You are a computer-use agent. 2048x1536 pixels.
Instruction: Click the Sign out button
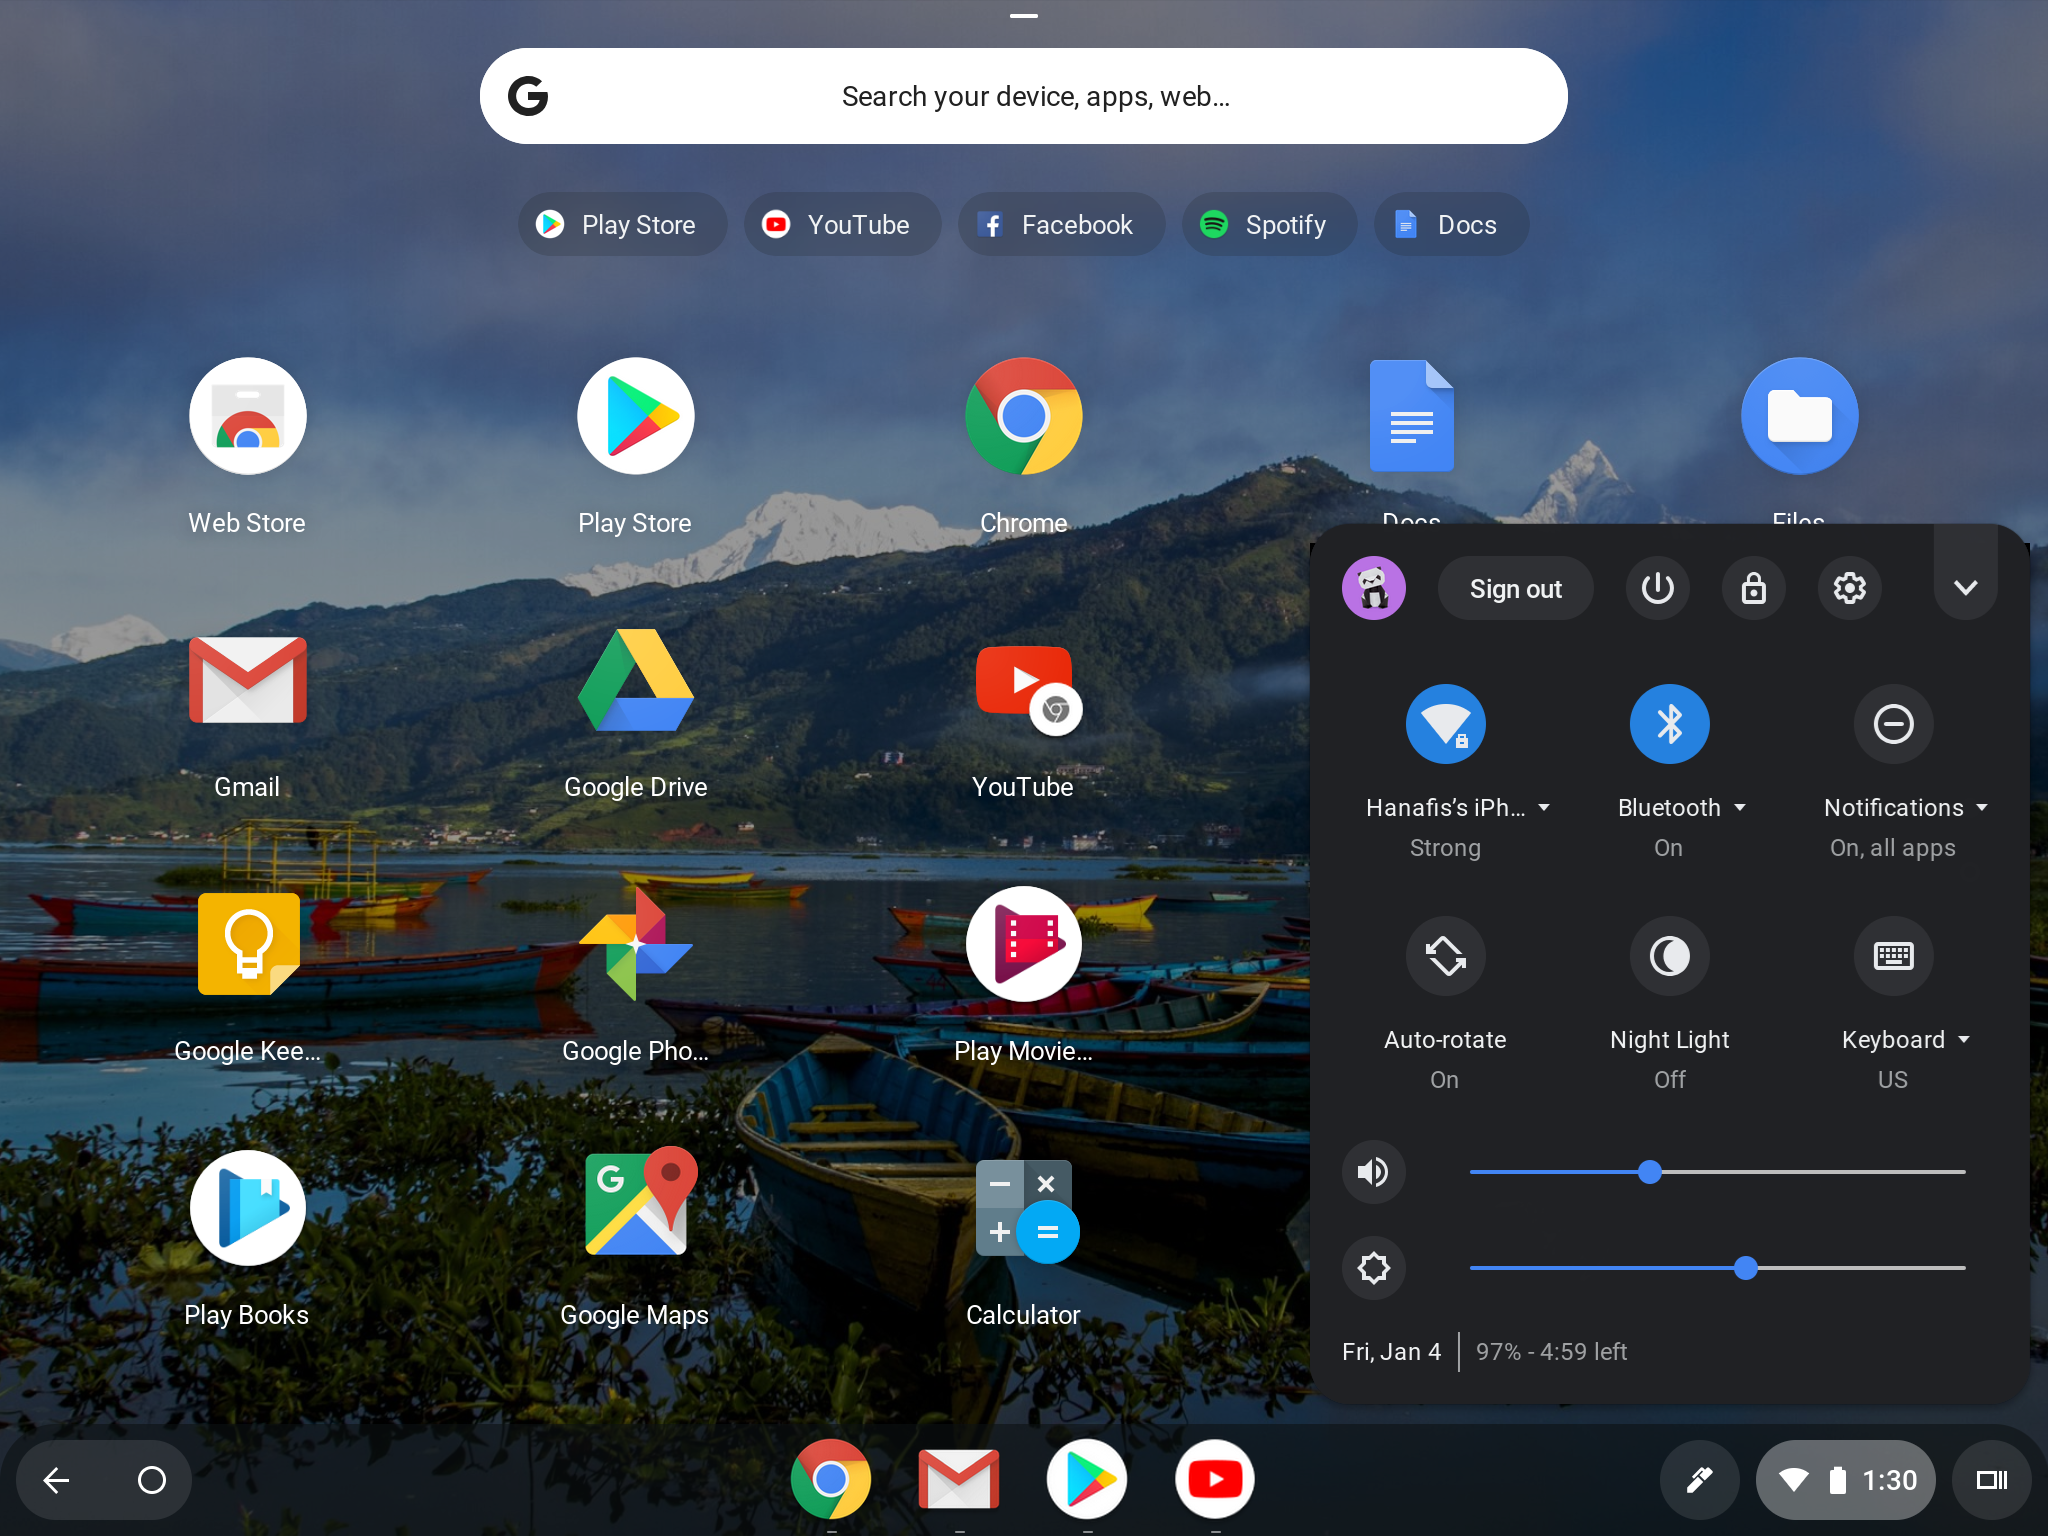1516,588
